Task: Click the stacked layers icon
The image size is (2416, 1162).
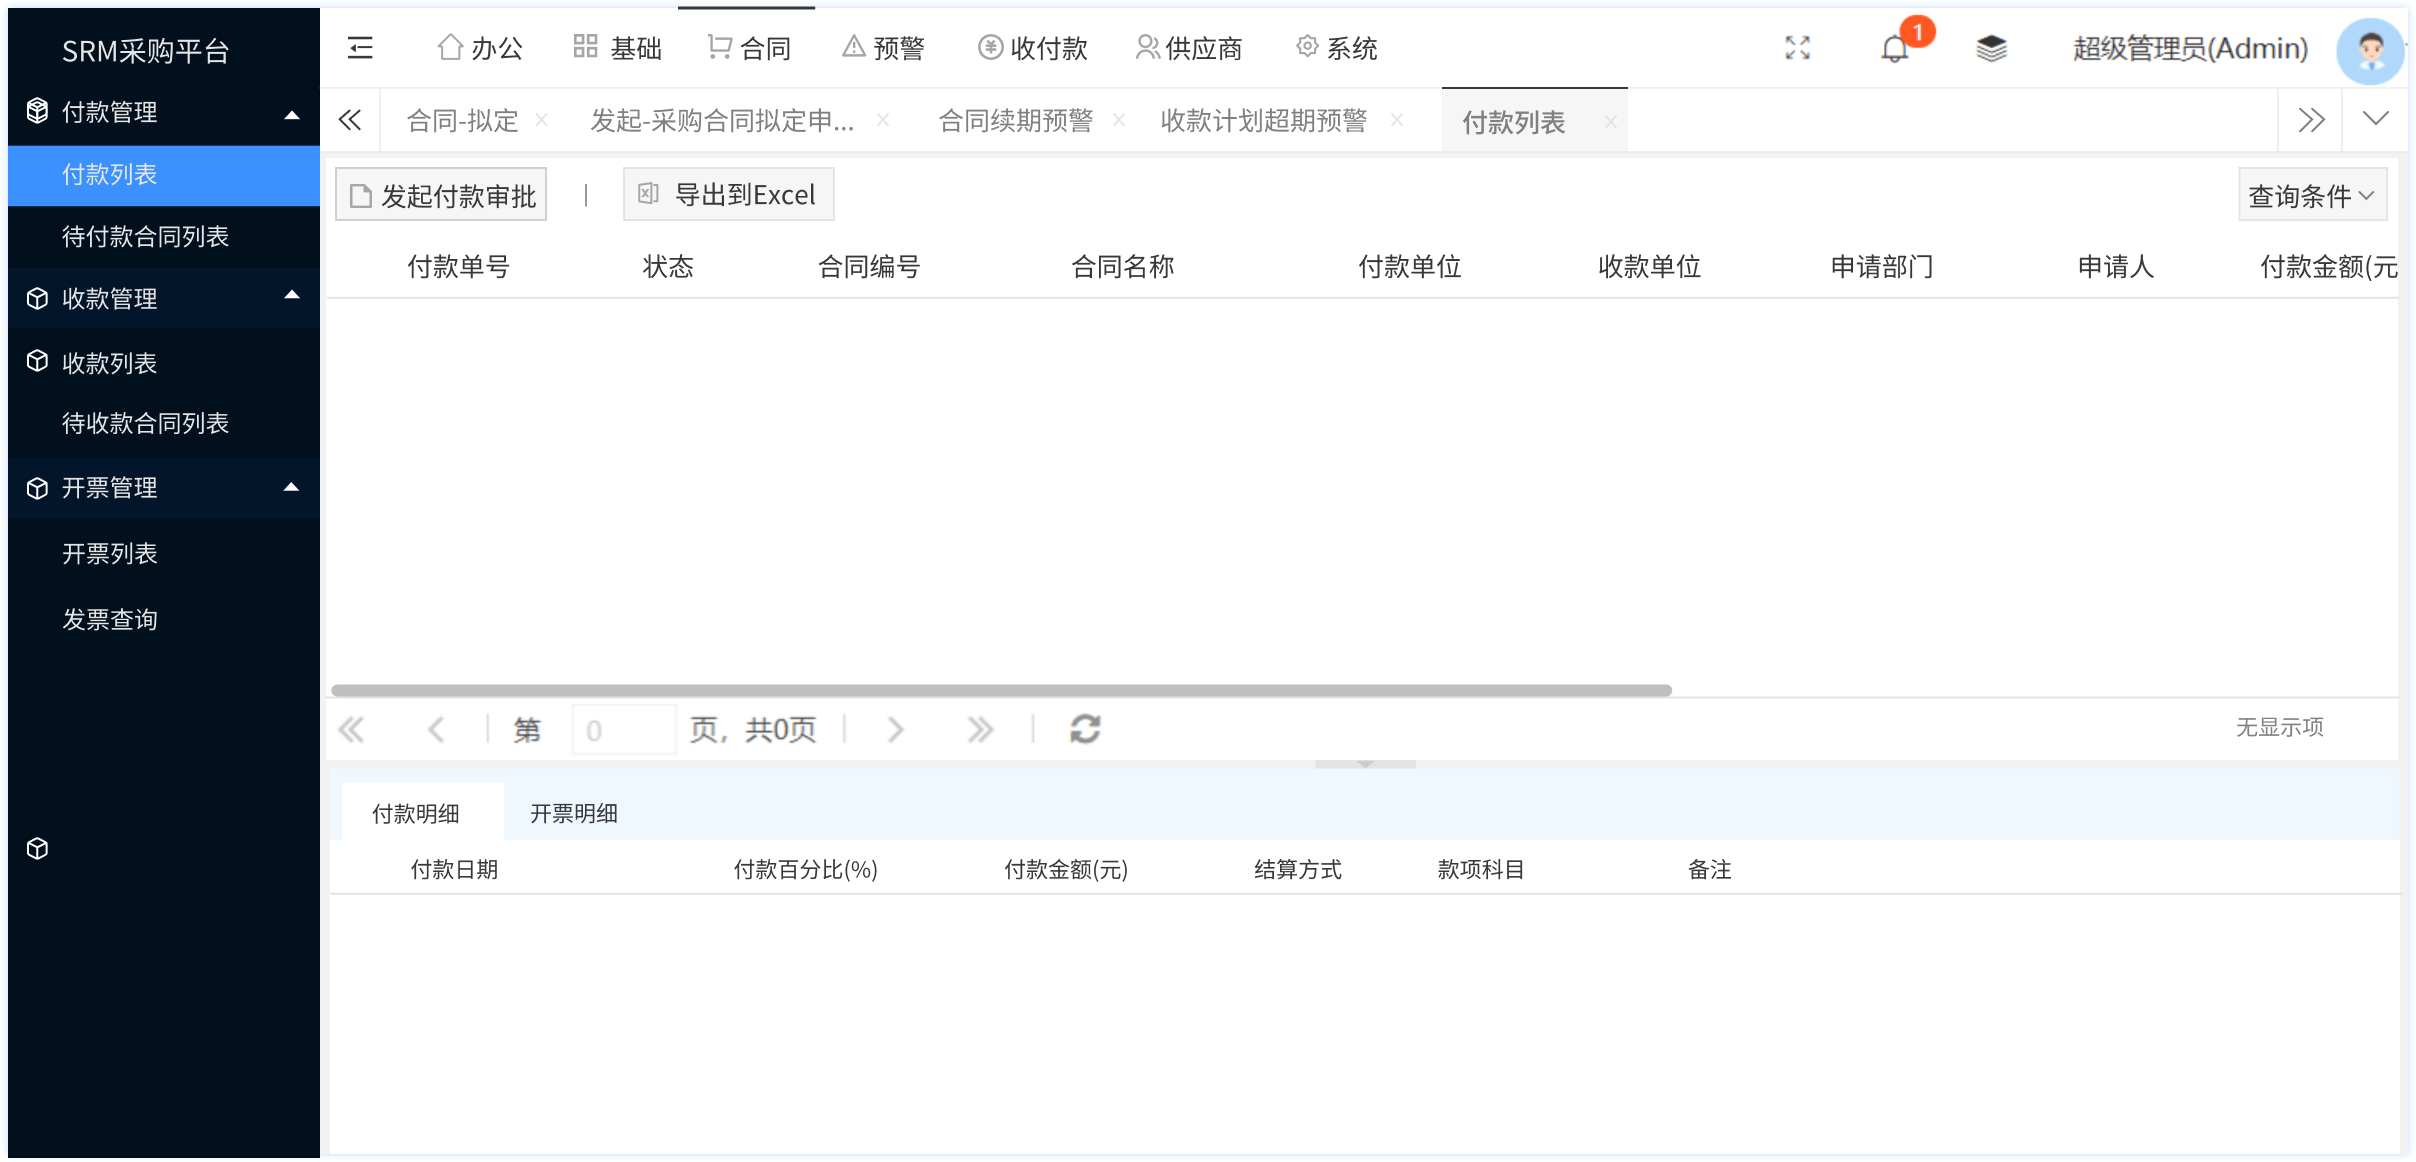Action: point(1990,48)
